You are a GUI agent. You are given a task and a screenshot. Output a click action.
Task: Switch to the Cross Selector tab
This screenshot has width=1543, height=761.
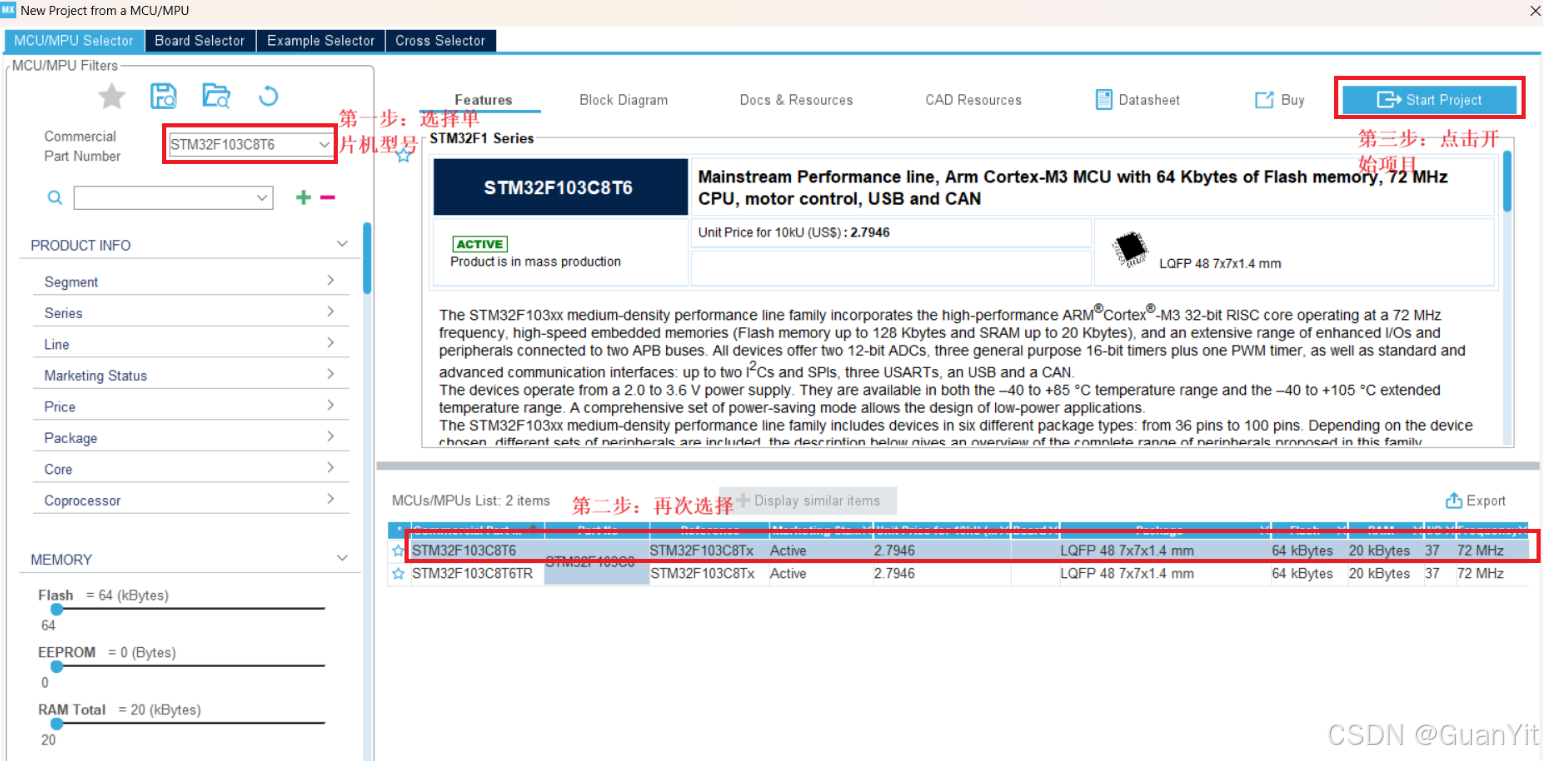pos(440,41)
